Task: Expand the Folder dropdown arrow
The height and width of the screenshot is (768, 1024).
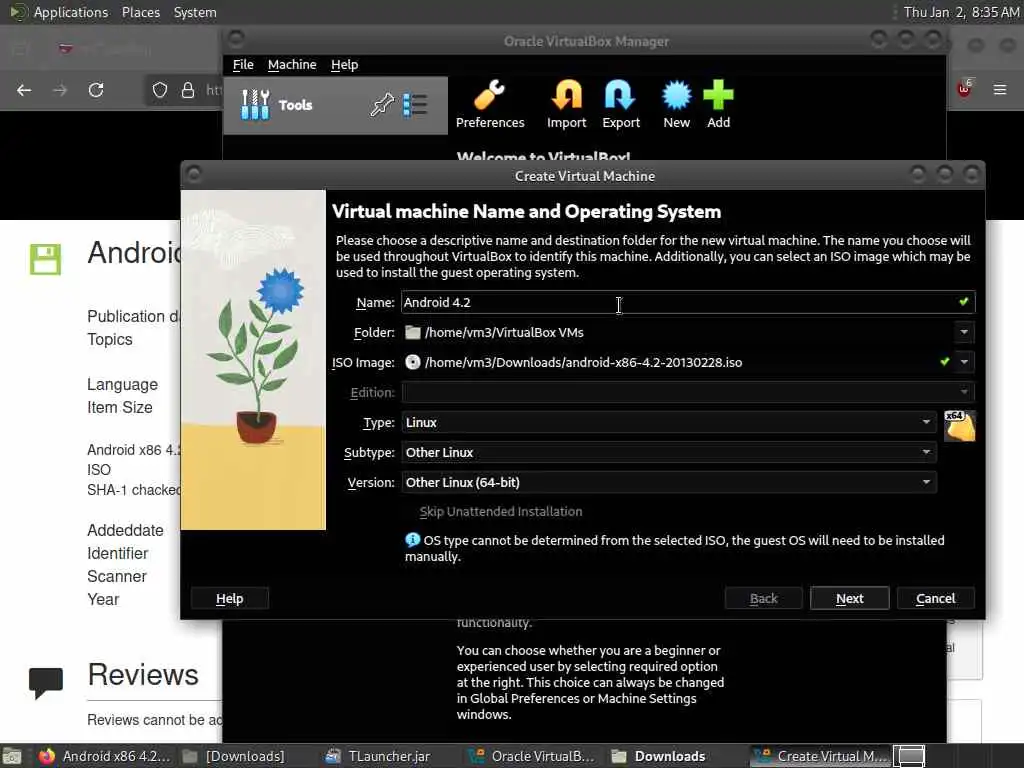Action: click(964, 332)
